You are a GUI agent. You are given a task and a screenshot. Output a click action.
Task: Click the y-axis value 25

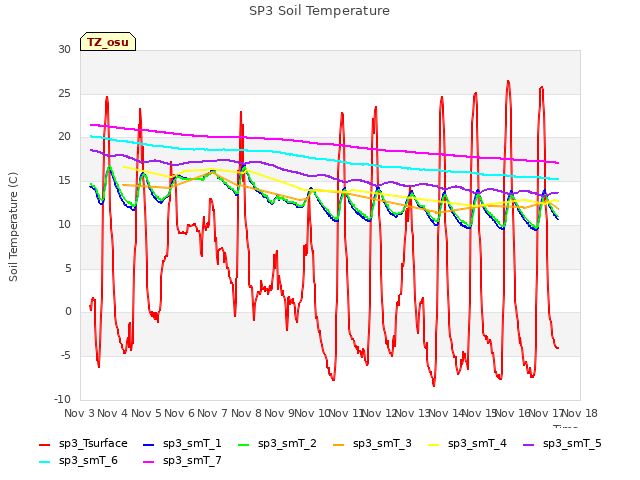point(64,93)
